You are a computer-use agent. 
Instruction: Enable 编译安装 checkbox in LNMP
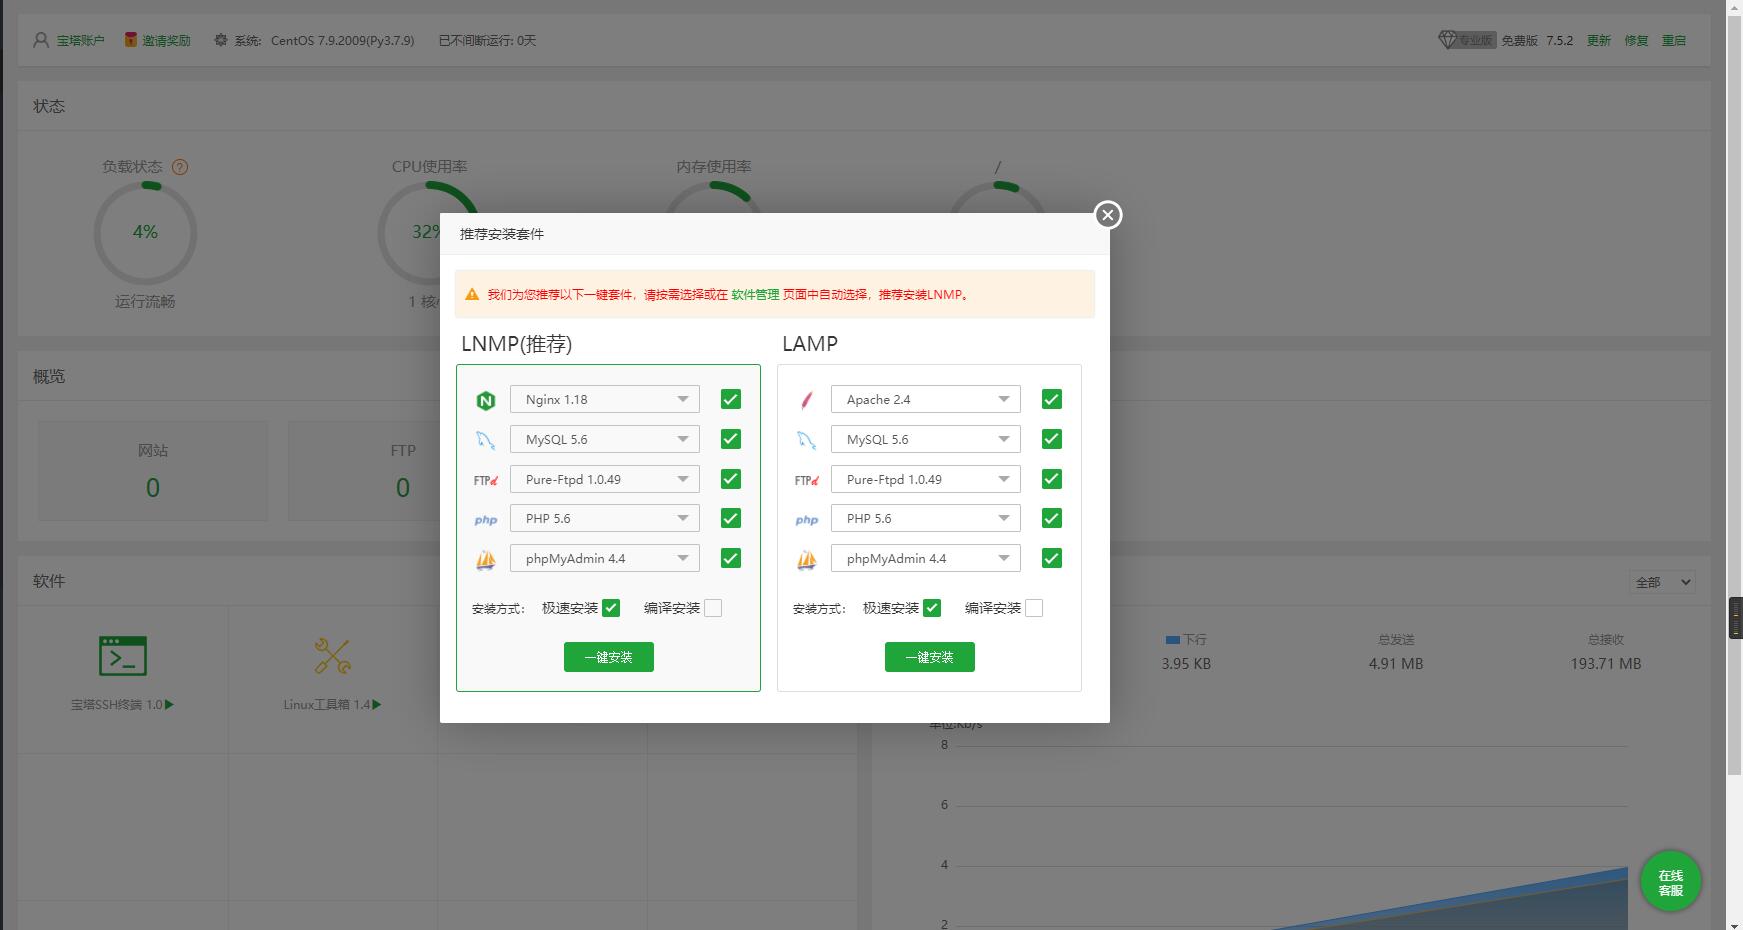(713, 608)
